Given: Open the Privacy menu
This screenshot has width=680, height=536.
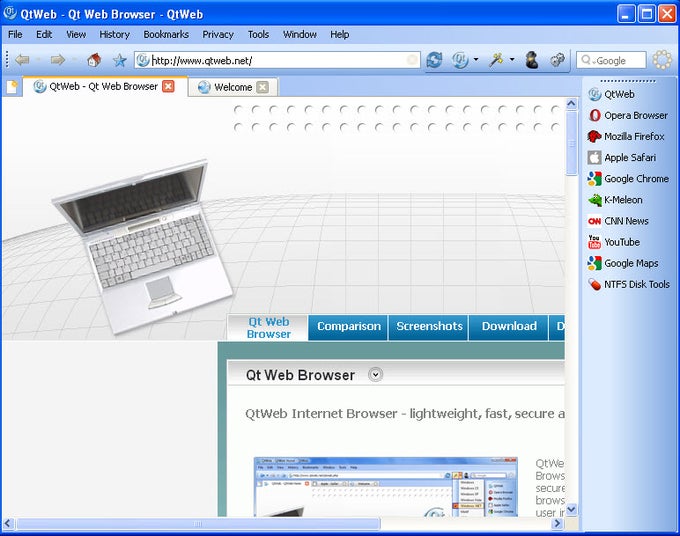Looking at the screenshot, I should click(218, 34).
